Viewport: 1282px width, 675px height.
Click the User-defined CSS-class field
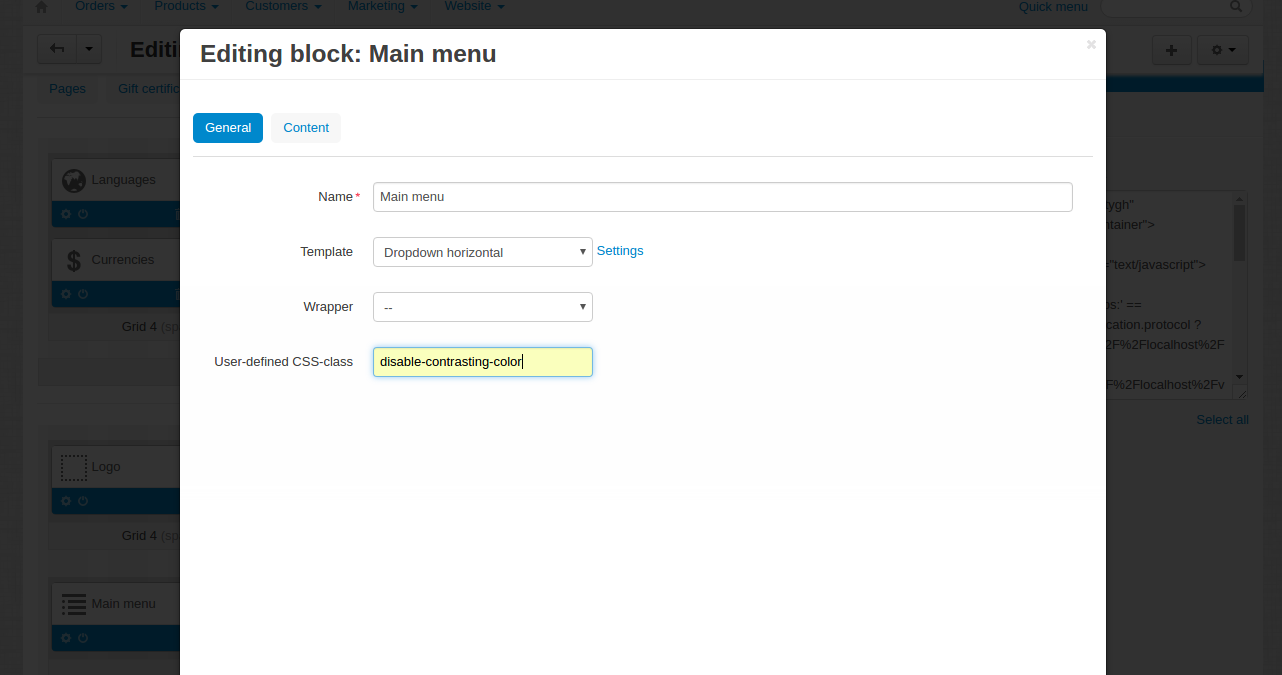[483, 362]
